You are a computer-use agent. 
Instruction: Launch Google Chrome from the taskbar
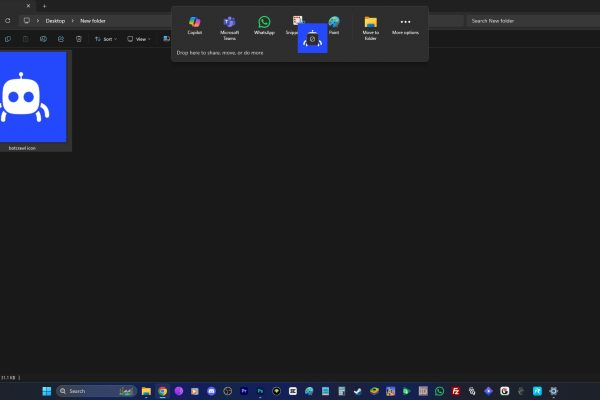click(163, 391)
